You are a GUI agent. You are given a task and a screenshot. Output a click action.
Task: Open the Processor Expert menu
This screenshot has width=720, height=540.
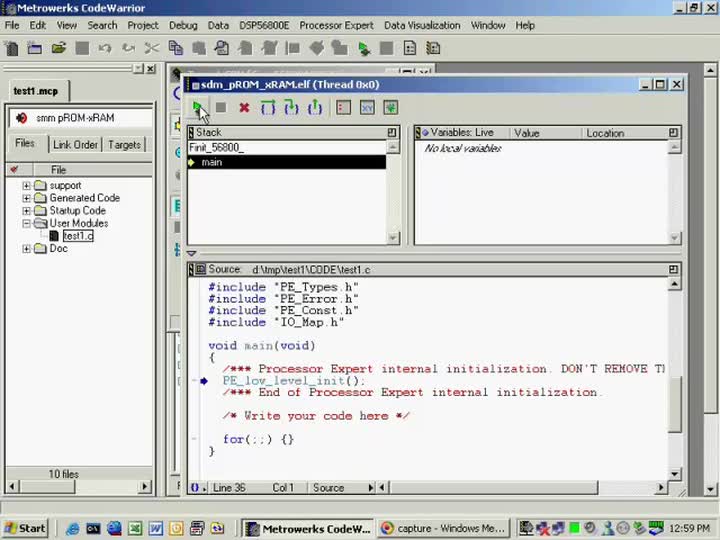coord(336,25)
